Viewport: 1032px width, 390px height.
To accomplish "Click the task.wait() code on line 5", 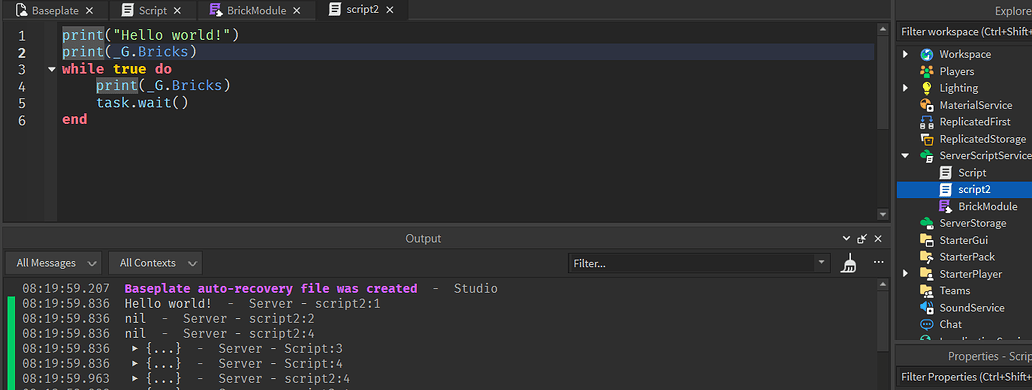I will [x=142, y=103].
